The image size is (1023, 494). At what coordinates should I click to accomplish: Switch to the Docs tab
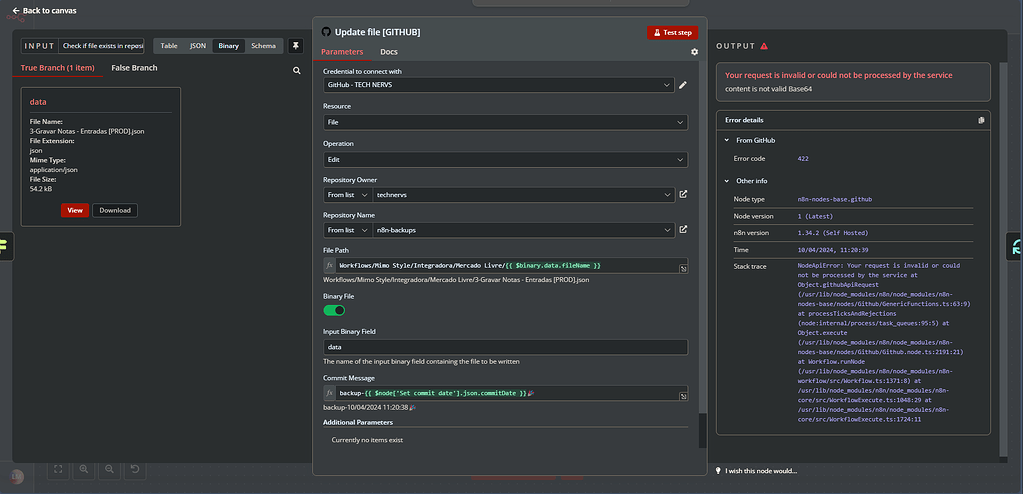pyautogui.click(x=388, y=52)
